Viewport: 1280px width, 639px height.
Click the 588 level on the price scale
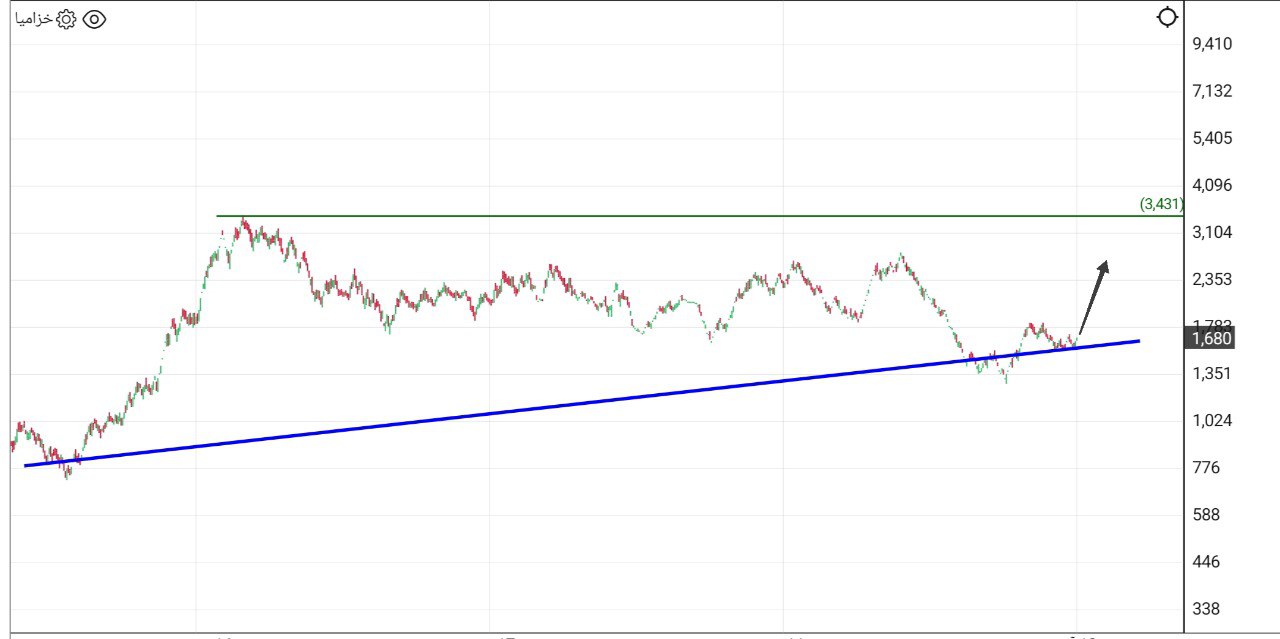(x=1206, y=515)
